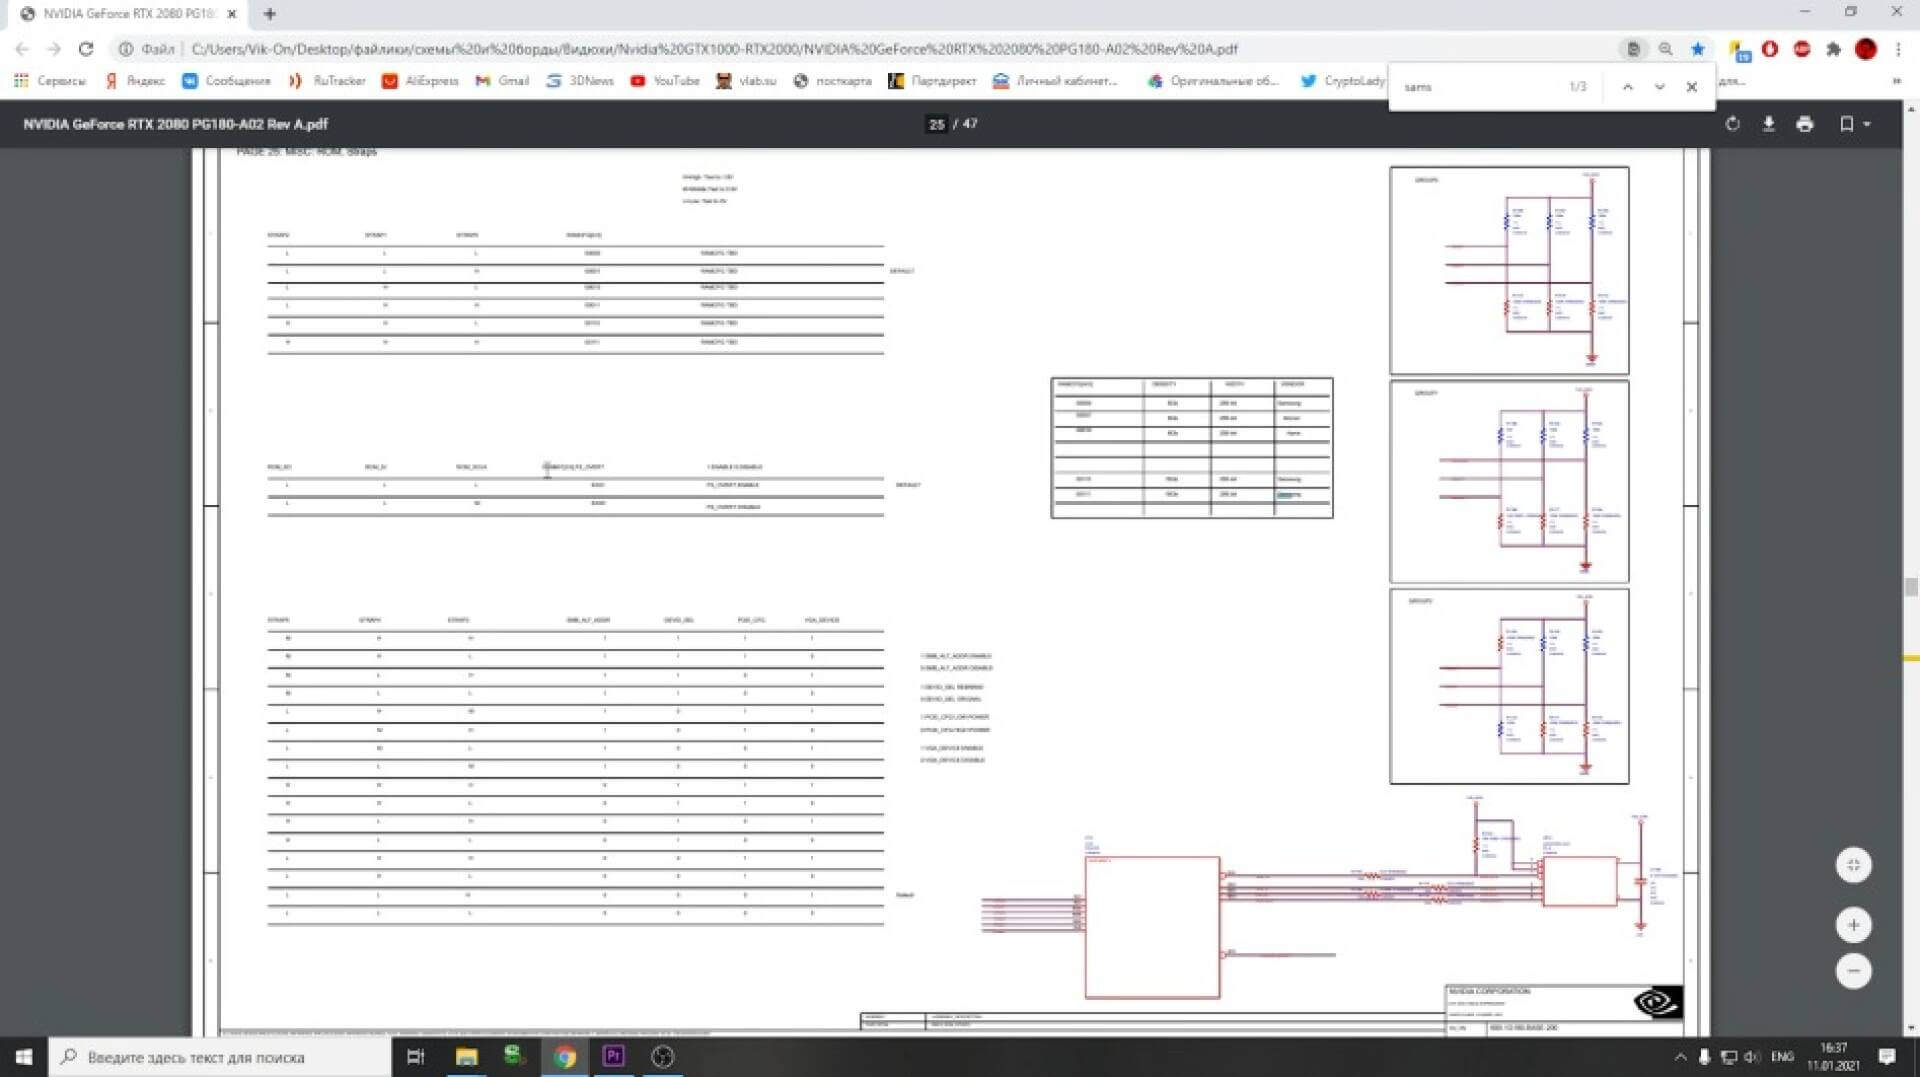
Task: Reload the current page
Action: (x=86, y=49)
